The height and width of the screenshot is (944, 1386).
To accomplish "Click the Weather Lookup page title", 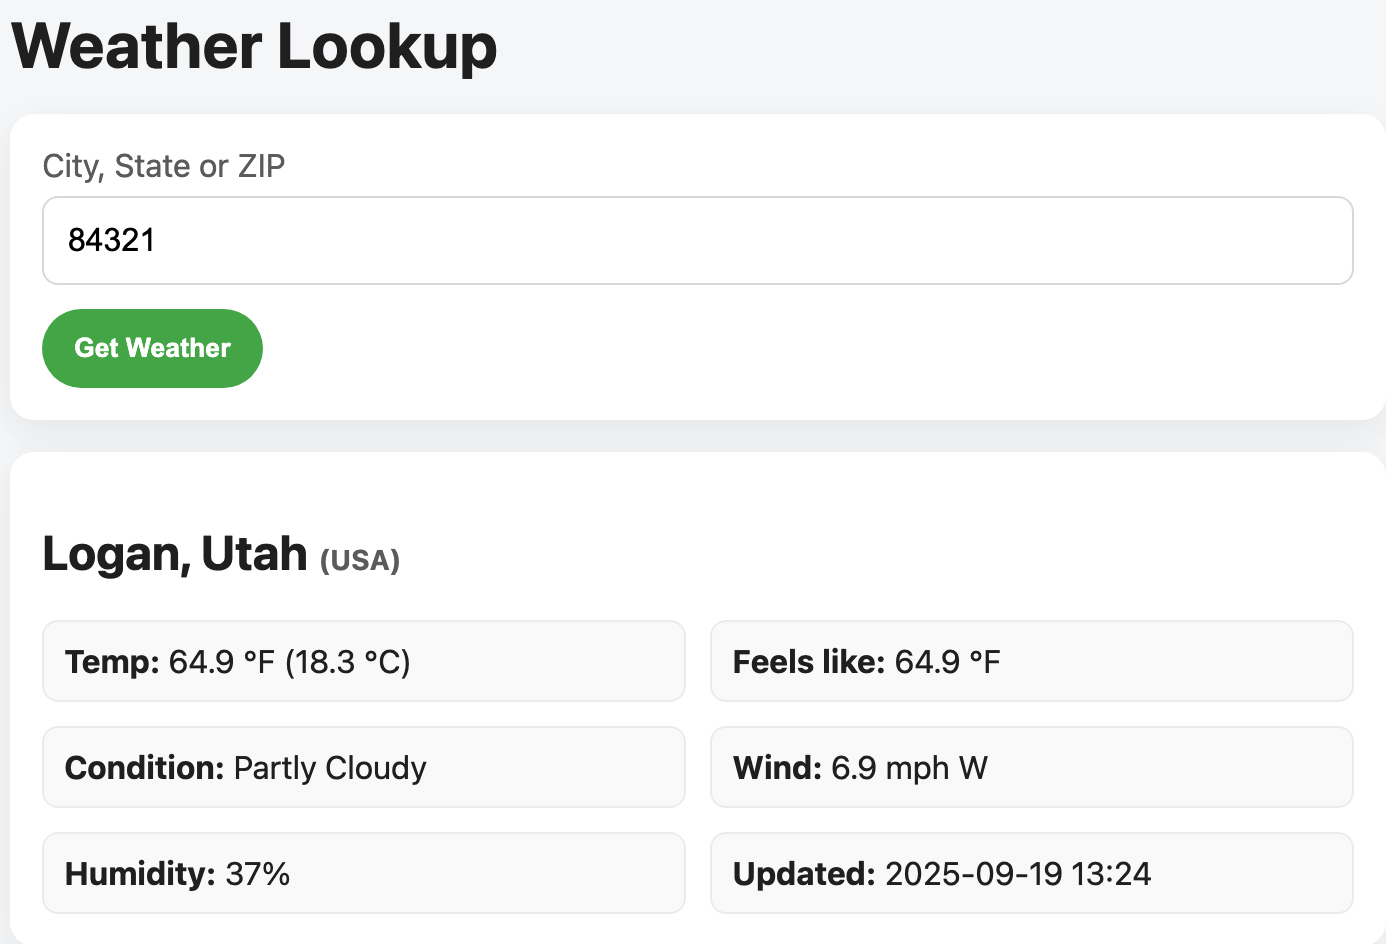I will click(x=255, y=45).
